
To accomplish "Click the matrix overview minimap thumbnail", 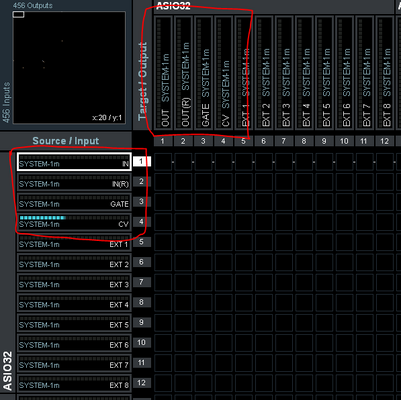I will pyautogui.click(x=69, y=68).
